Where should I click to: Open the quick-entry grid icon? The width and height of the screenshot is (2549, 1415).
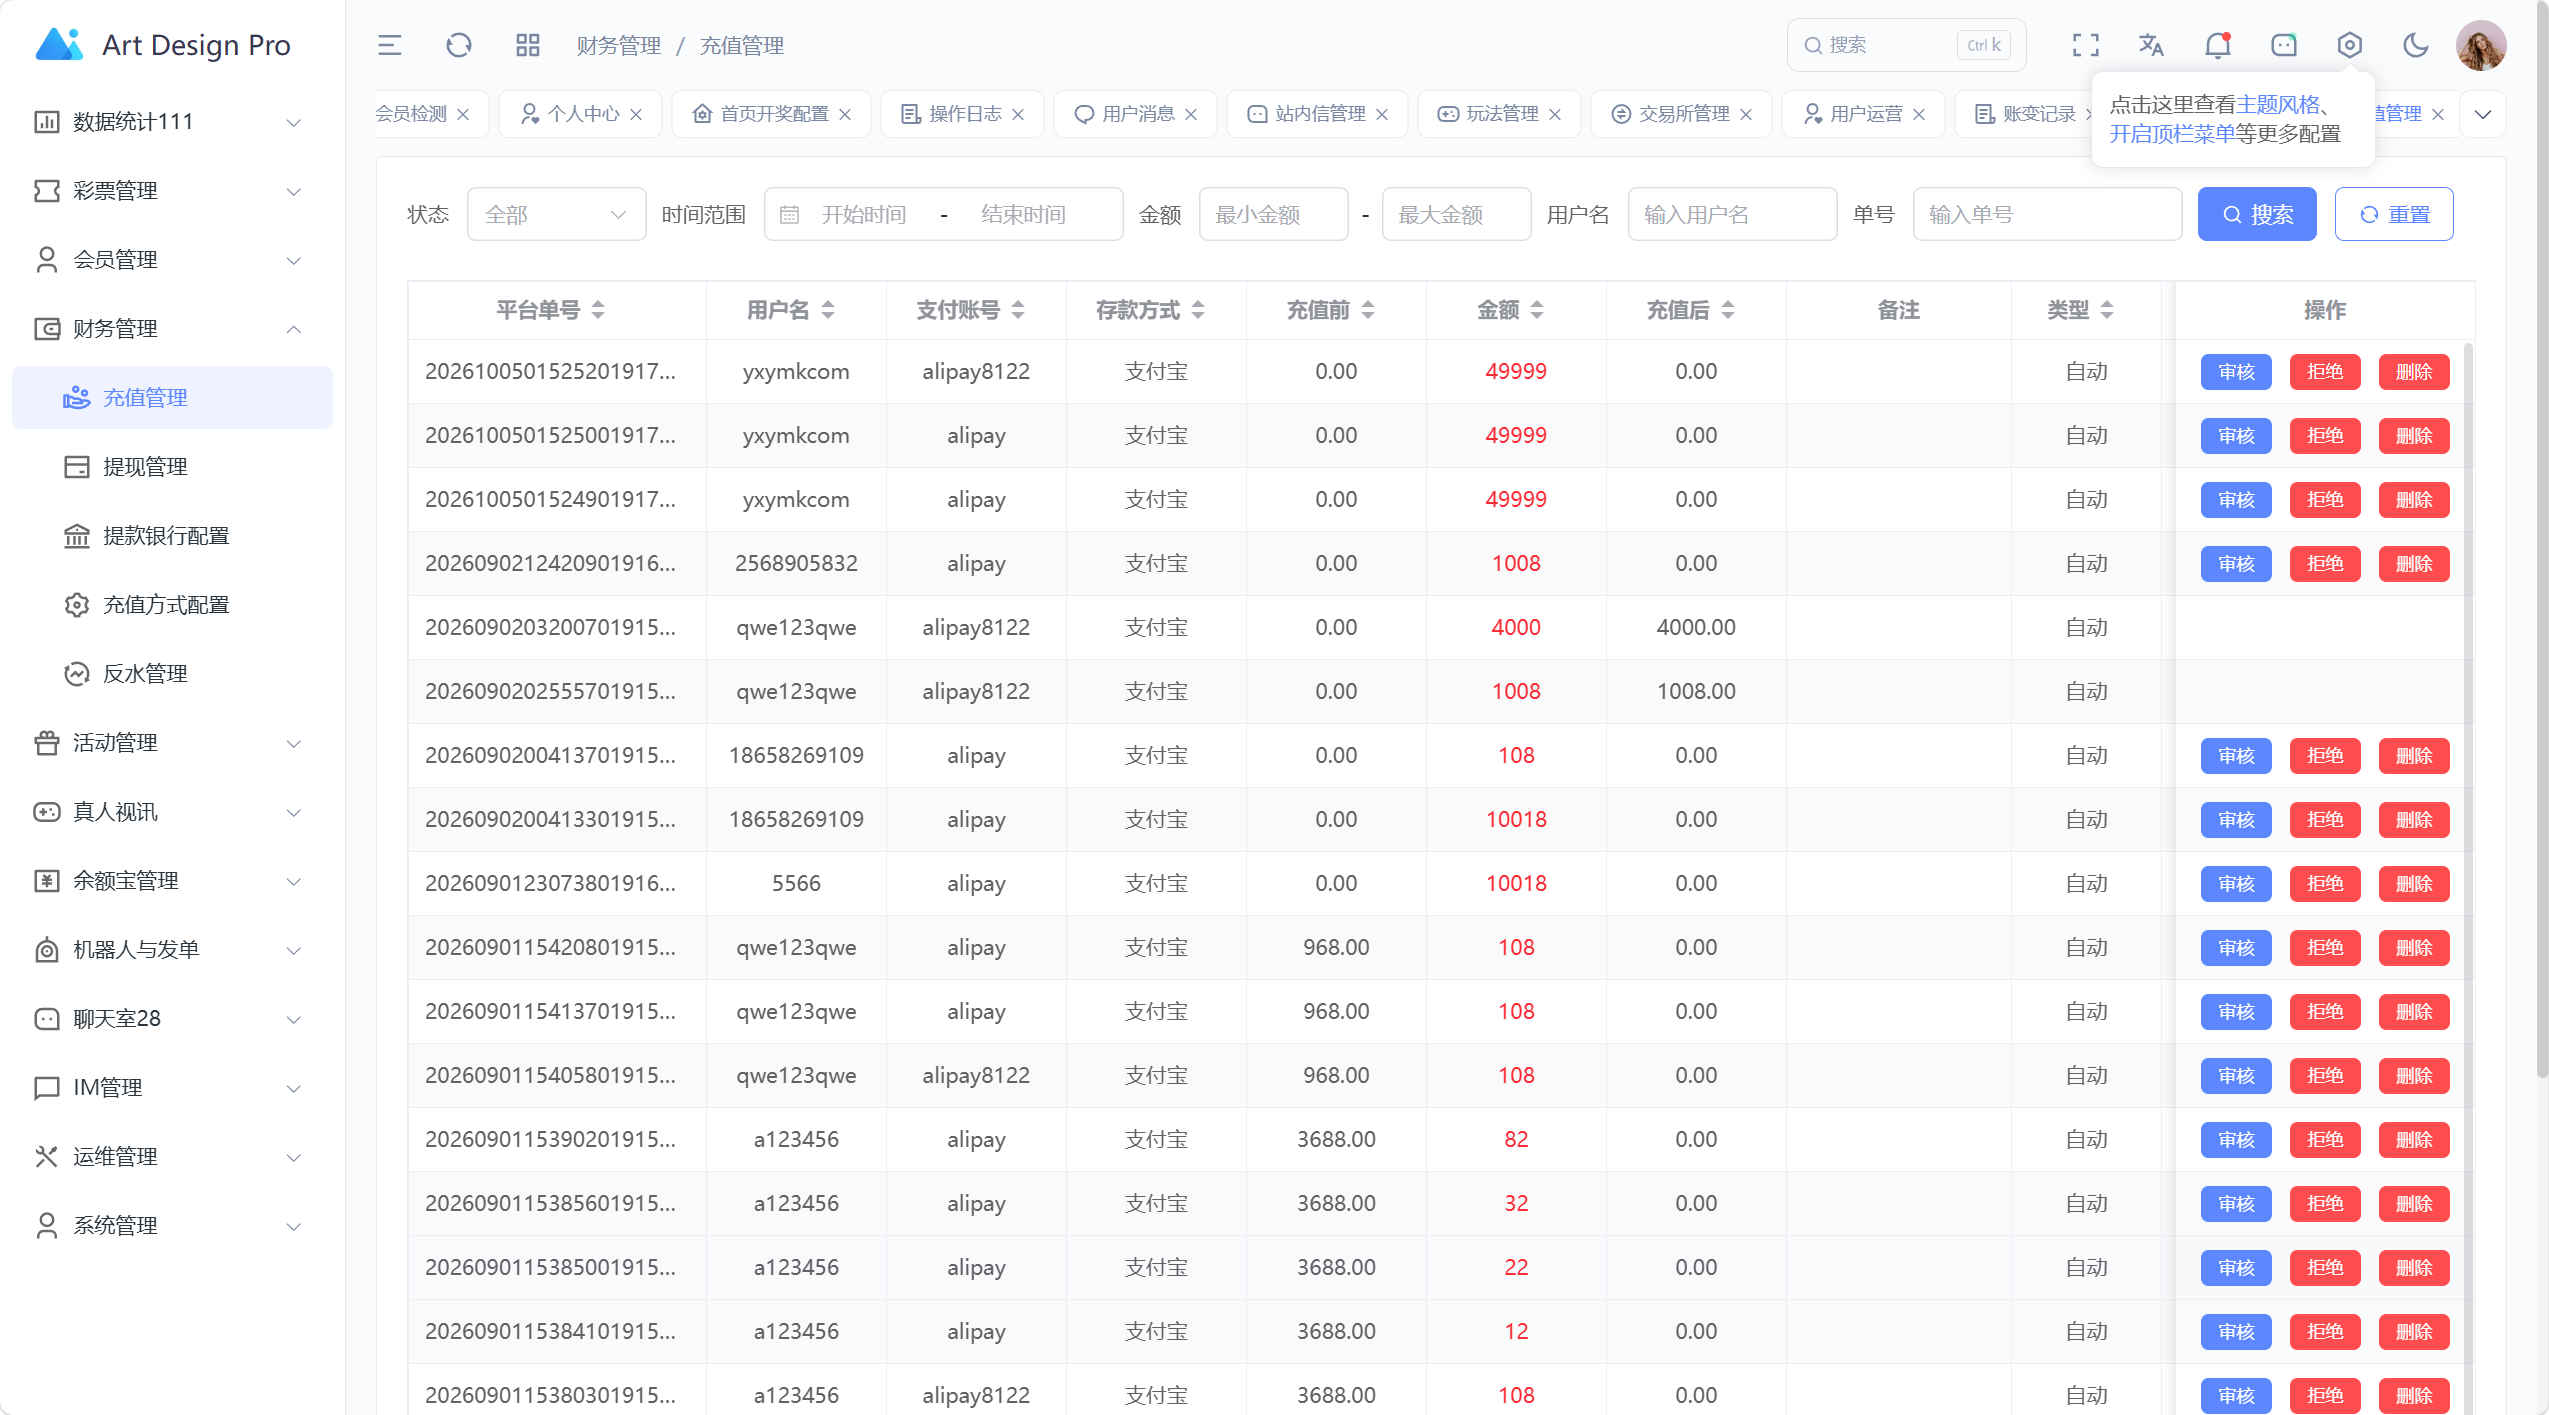pos(527,45)
